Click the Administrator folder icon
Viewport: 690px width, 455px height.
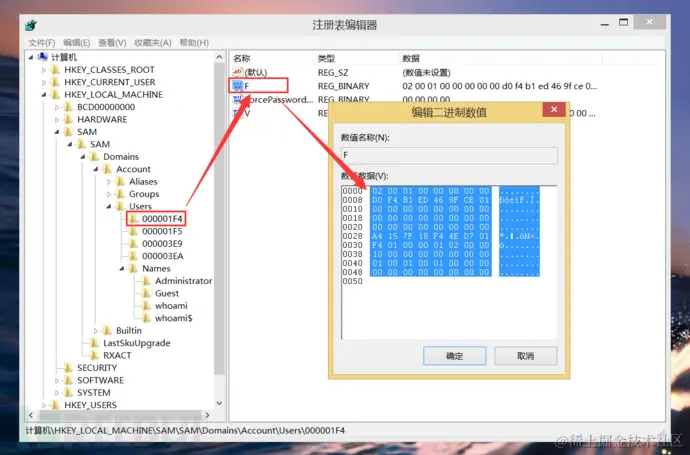pyautogui.click(x=147, y=281)
